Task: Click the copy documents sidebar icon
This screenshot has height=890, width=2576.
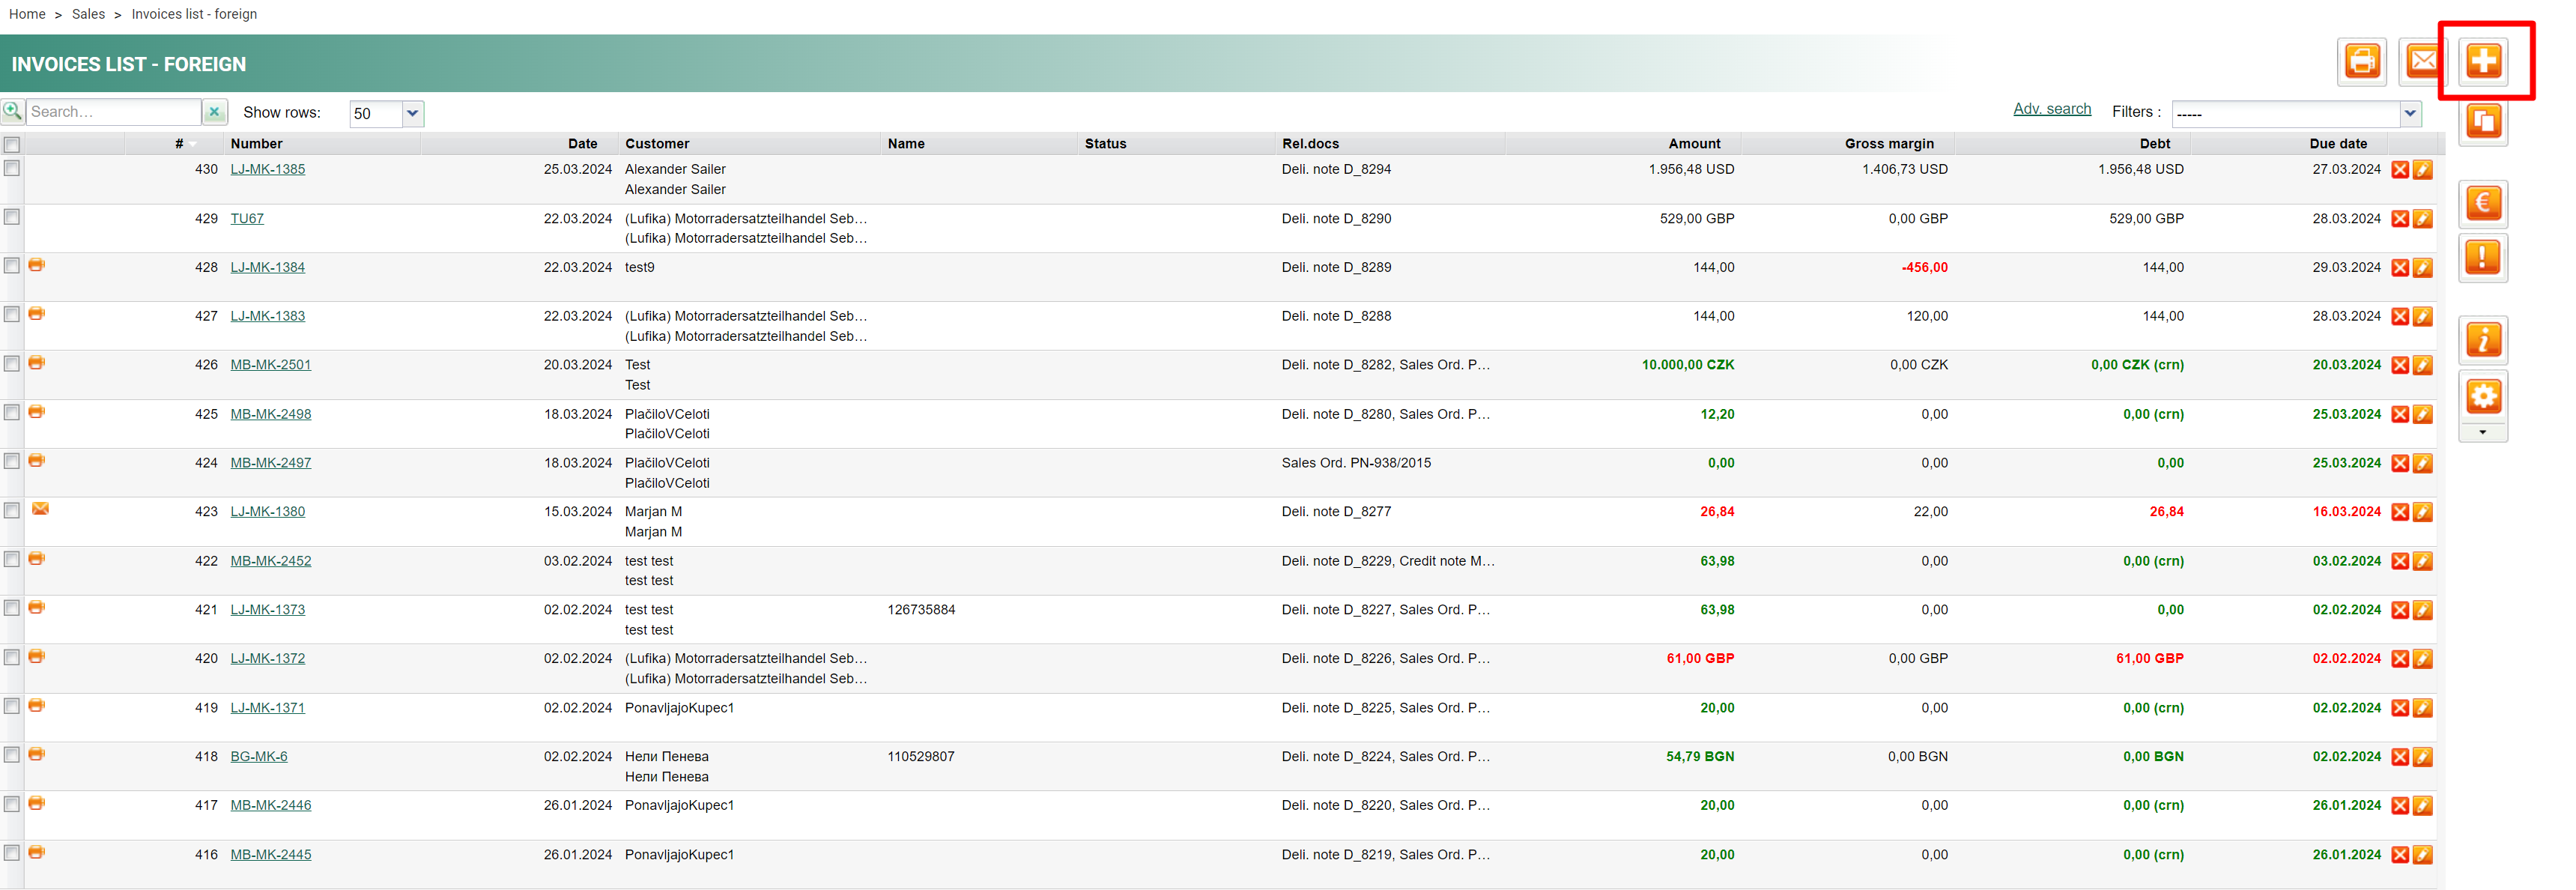Action: click(x=2483, y=123)
